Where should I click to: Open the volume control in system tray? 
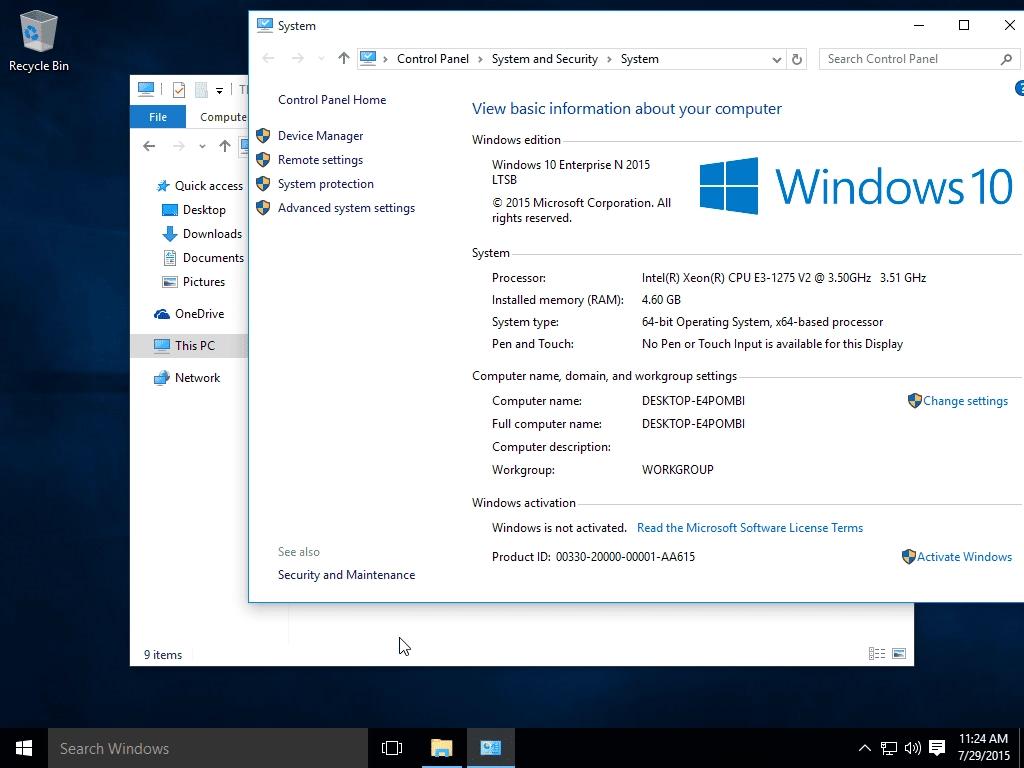[913, 748]
